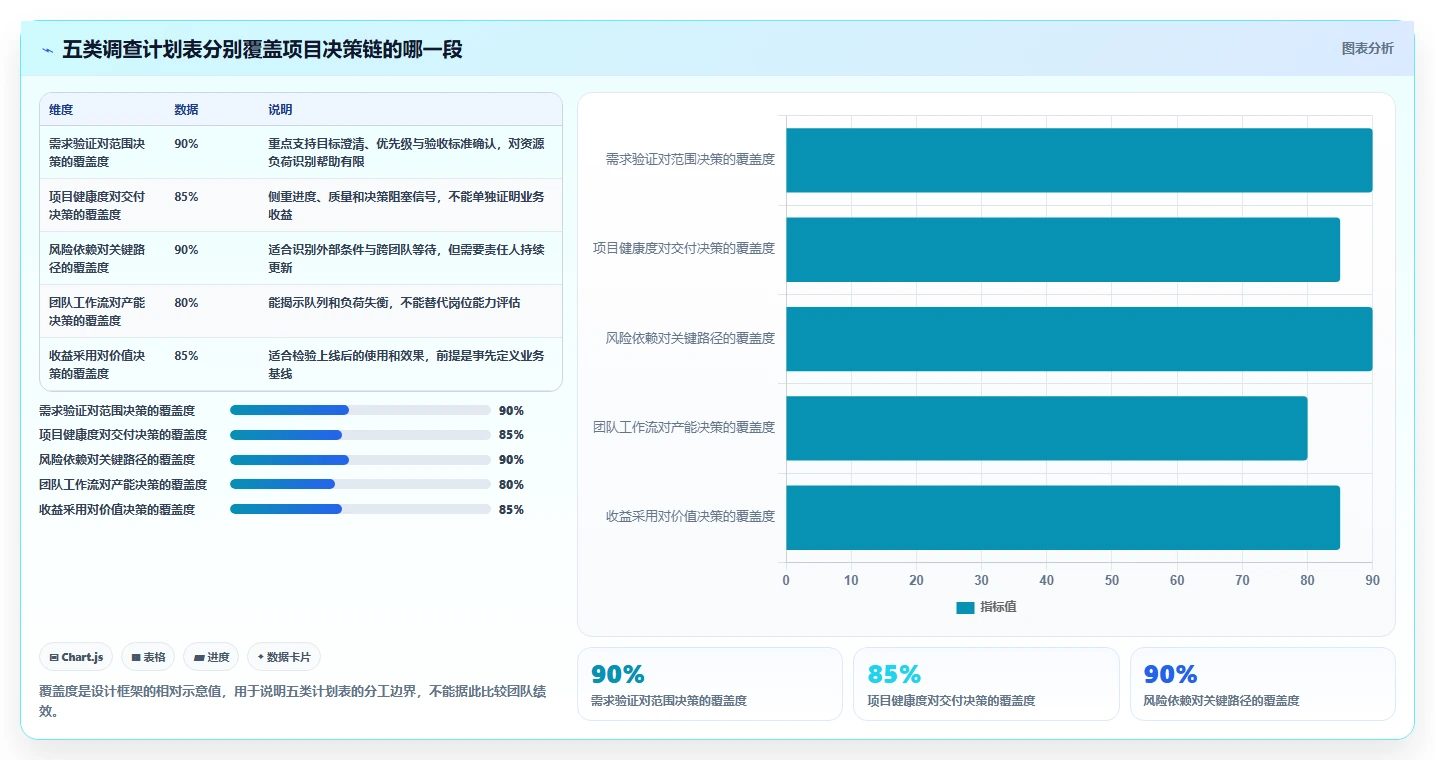This screenshot has width=1435, height=760.
Task: Click the 80% value in table
Action: (x=186, y=303)
